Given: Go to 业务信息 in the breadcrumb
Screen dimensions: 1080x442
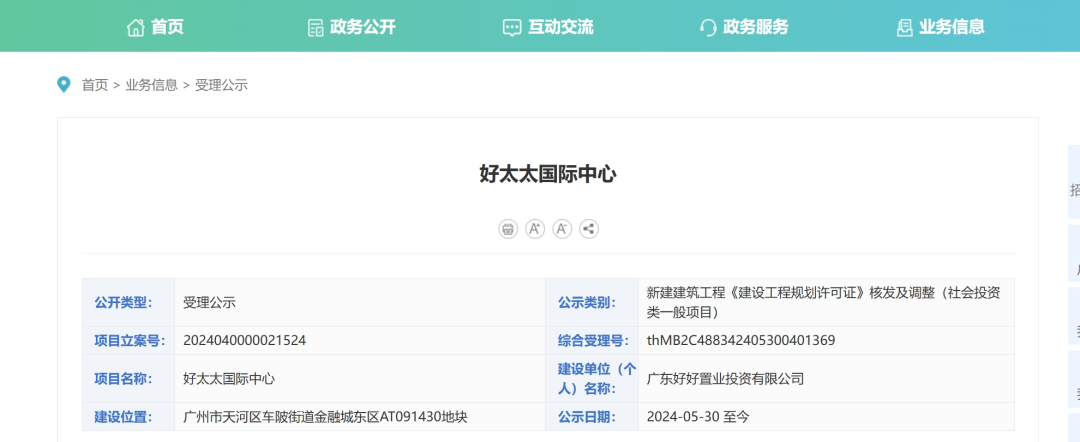Looking at the screenshot, I should 152,85.
